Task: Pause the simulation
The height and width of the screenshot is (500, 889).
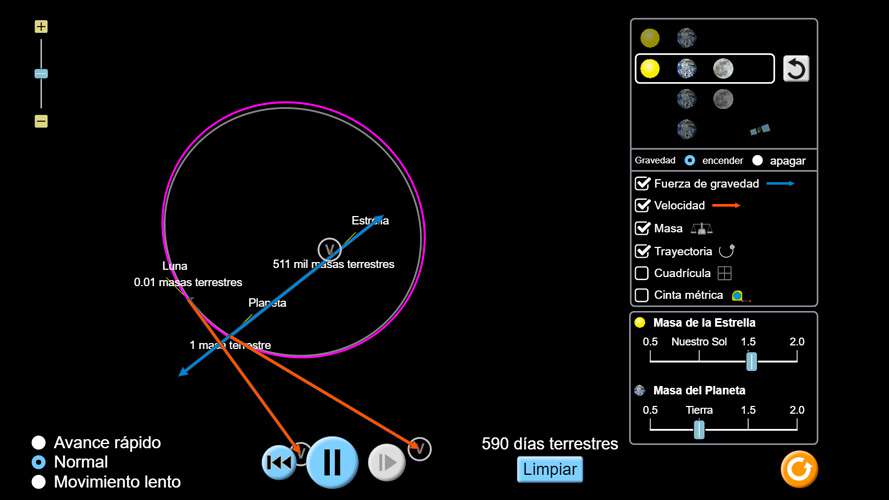Action: [332, 462]
